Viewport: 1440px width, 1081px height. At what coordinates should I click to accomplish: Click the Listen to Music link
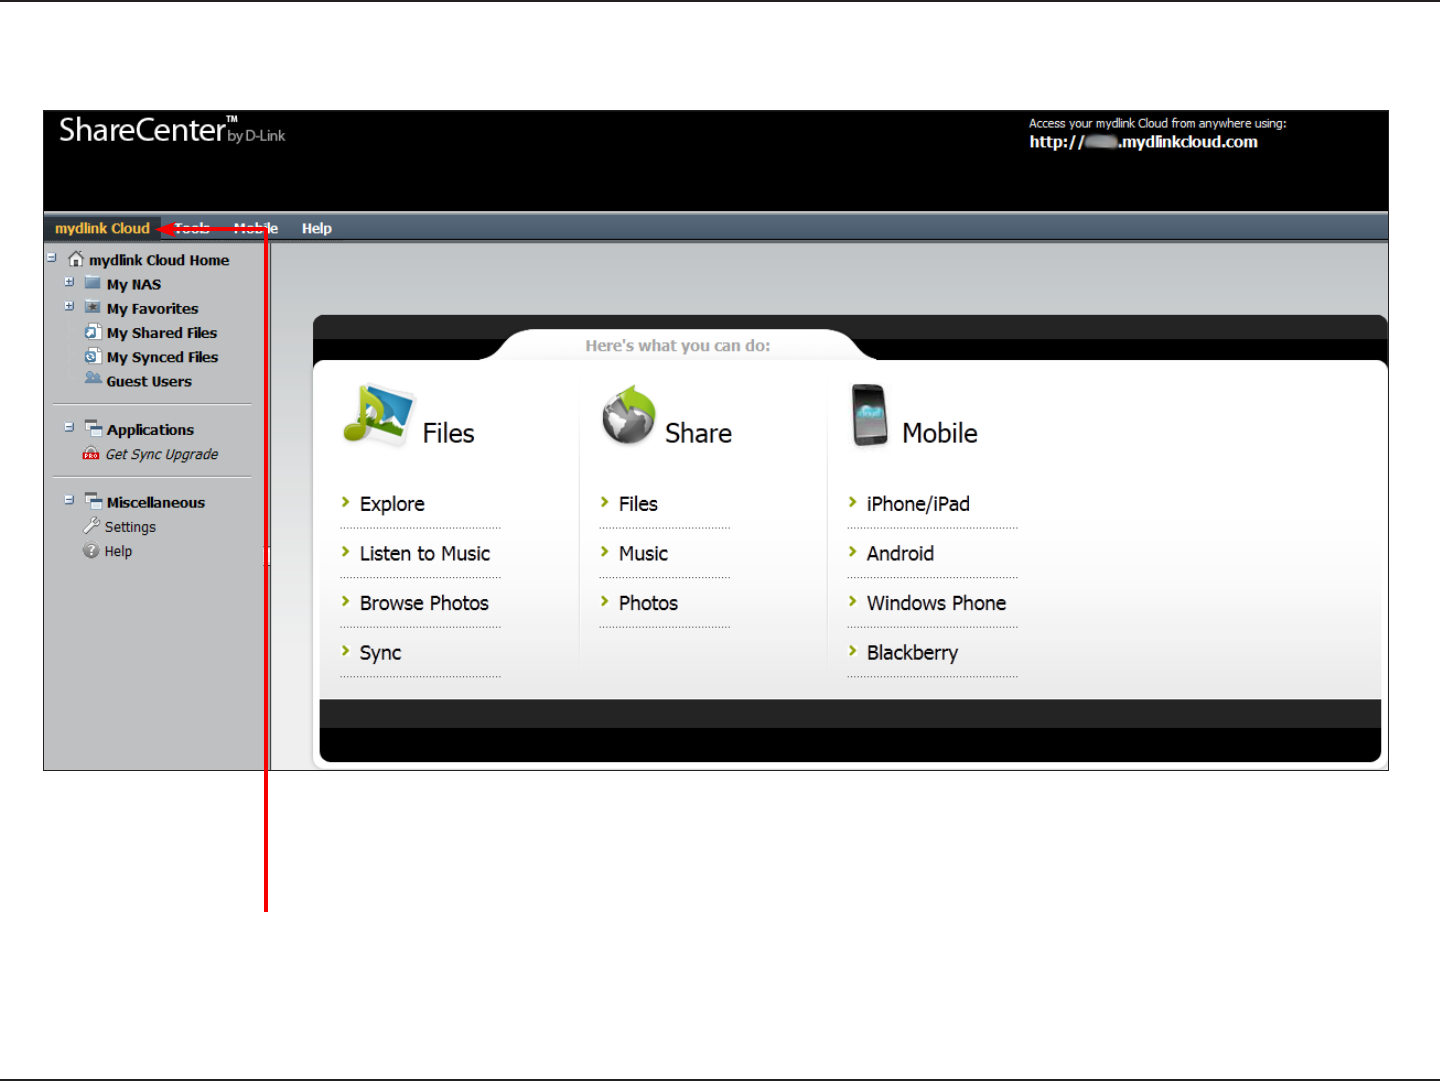tap(425, 553)
